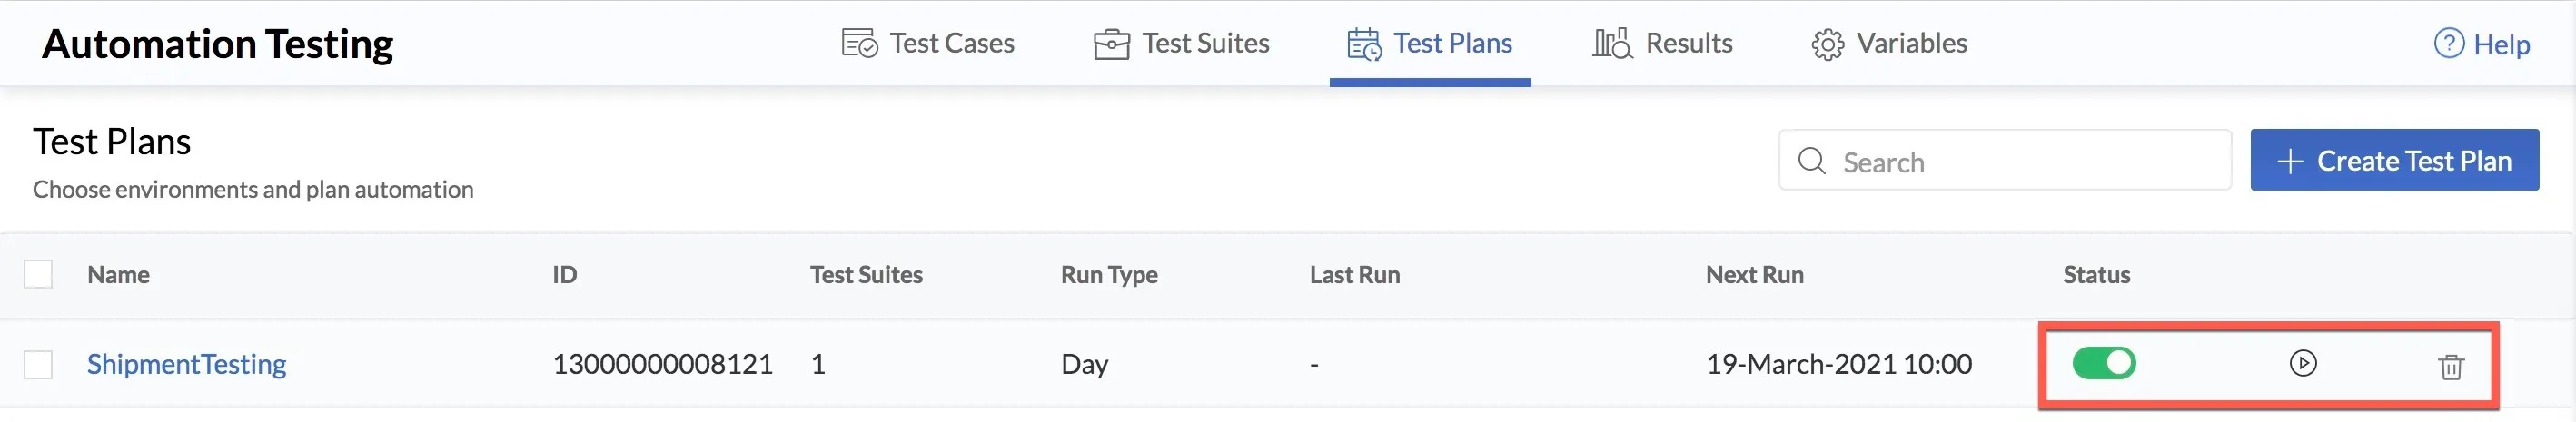Click the magnifier icon in Search box

(1811, 160)
